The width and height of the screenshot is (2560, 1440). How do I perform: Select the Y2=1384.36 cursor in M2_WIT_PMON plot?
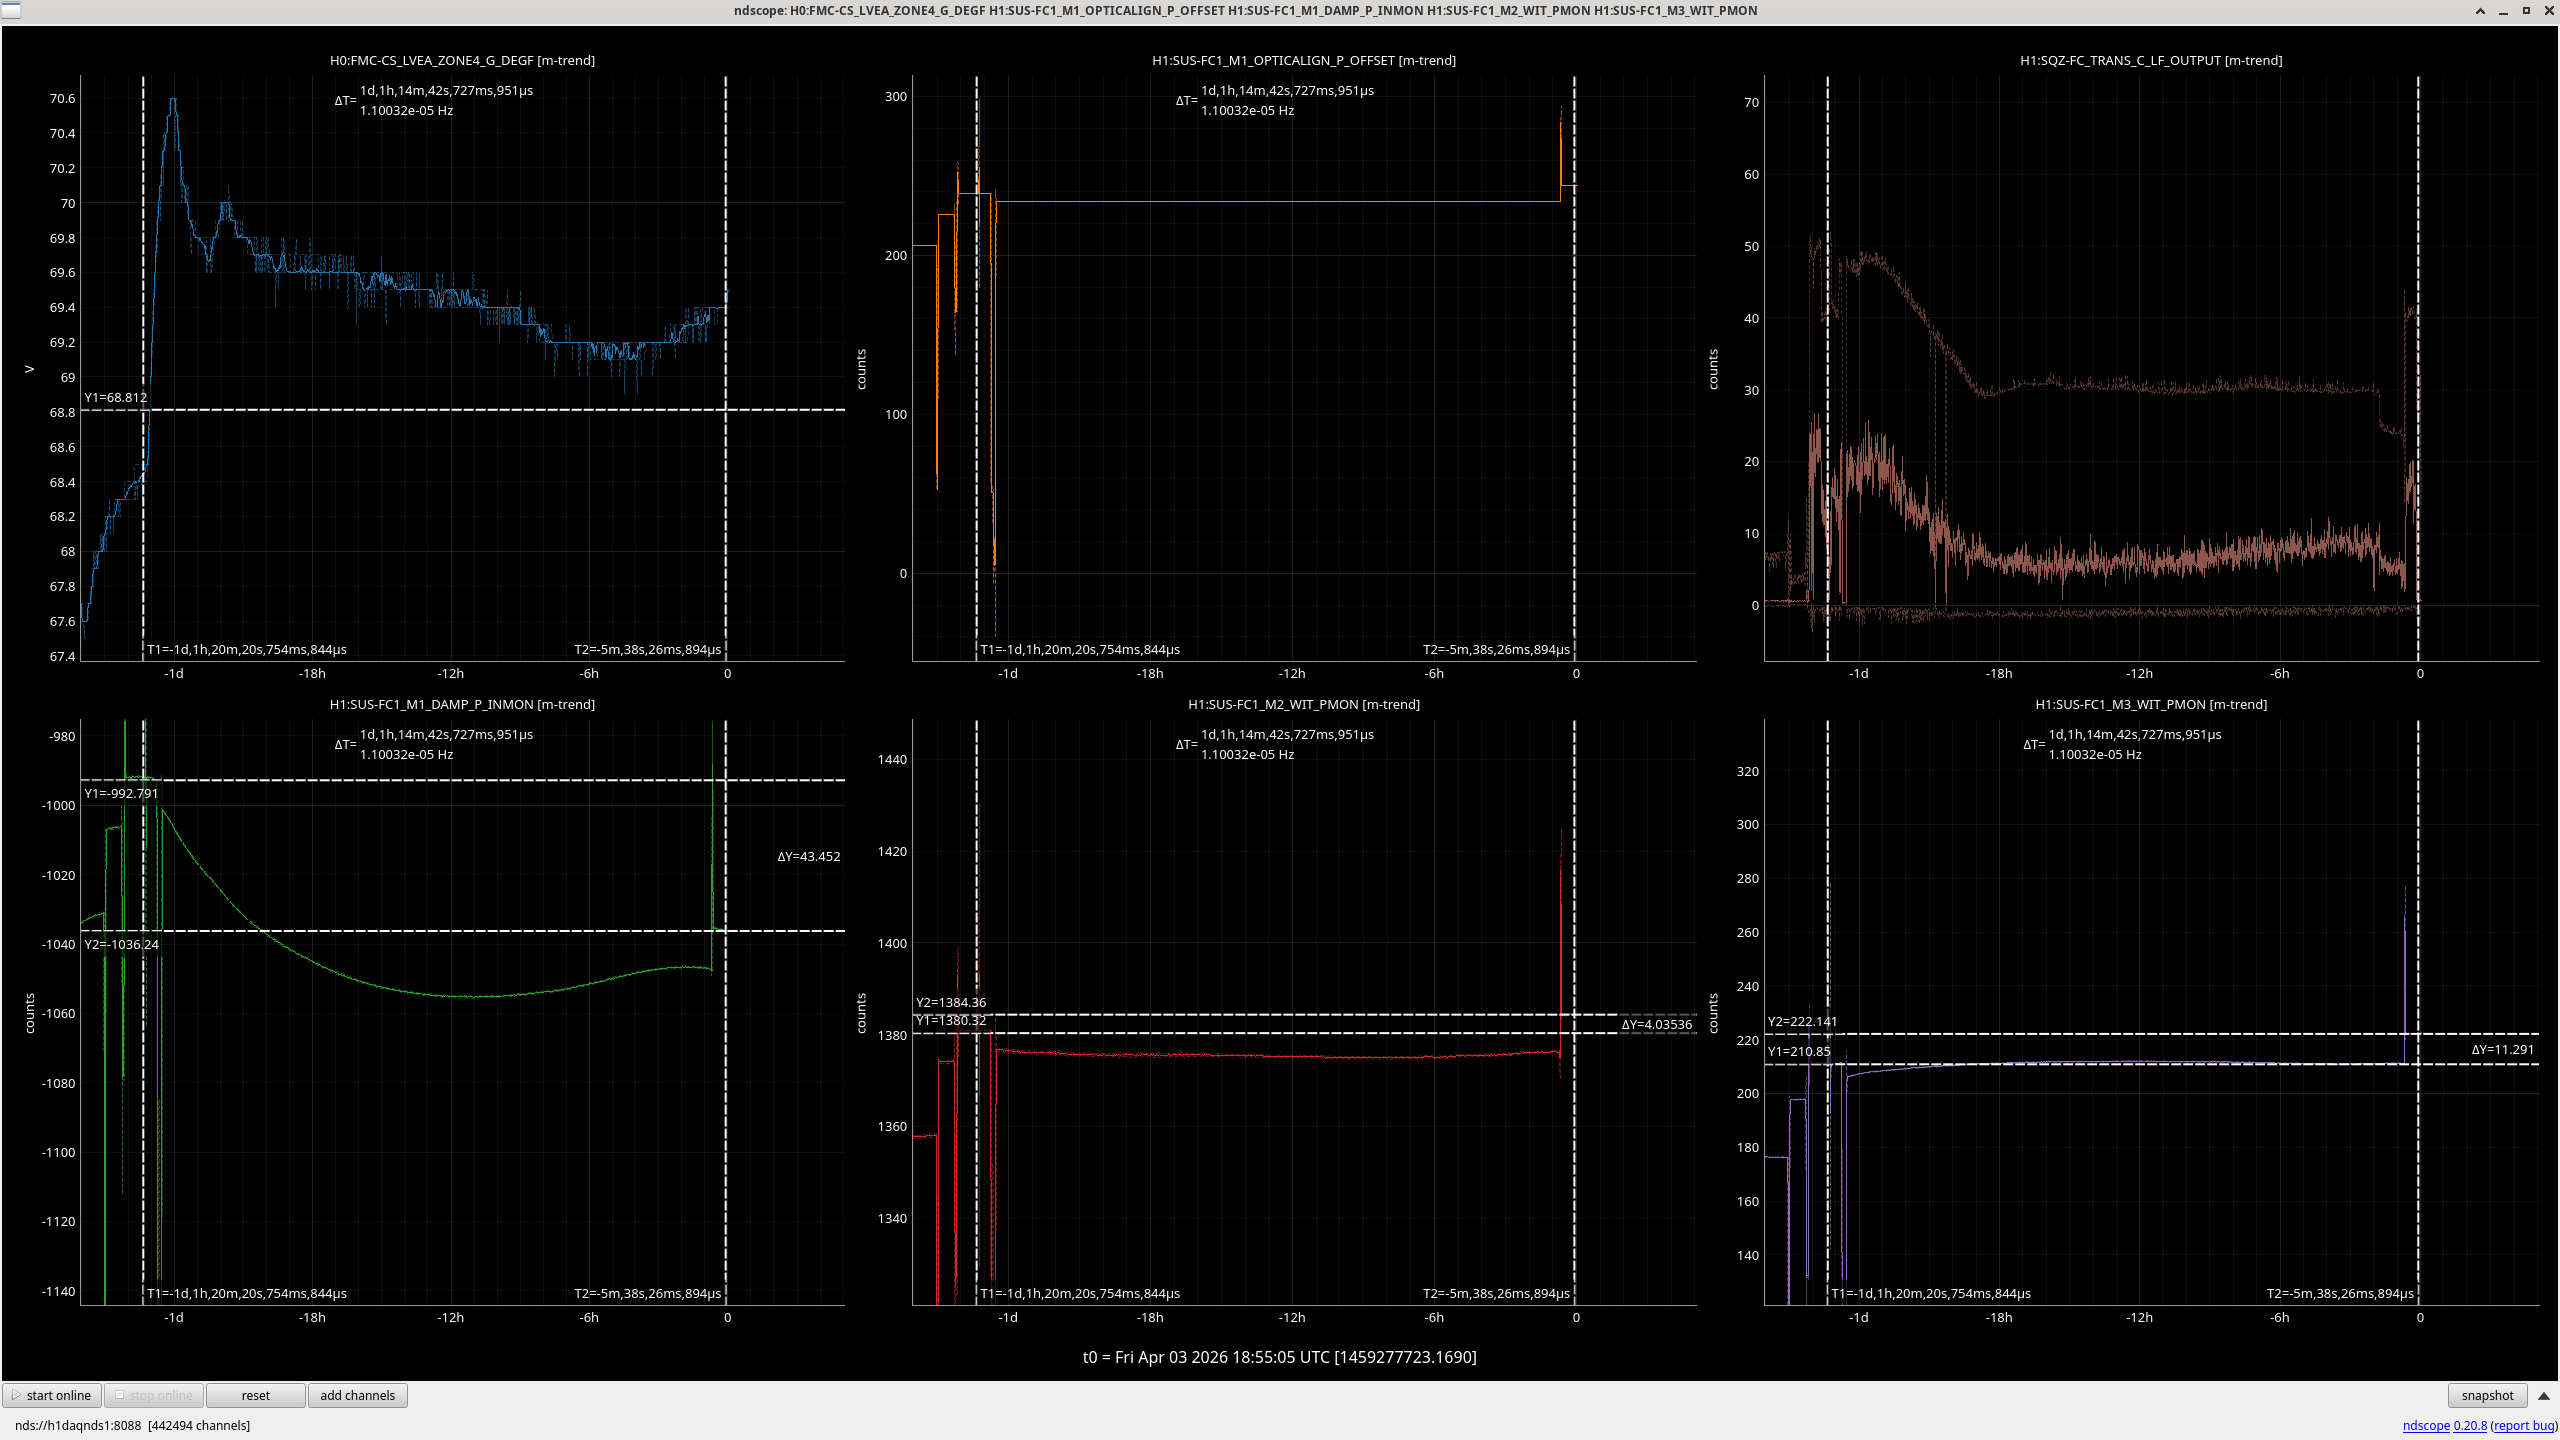(x=951, y=1002)
